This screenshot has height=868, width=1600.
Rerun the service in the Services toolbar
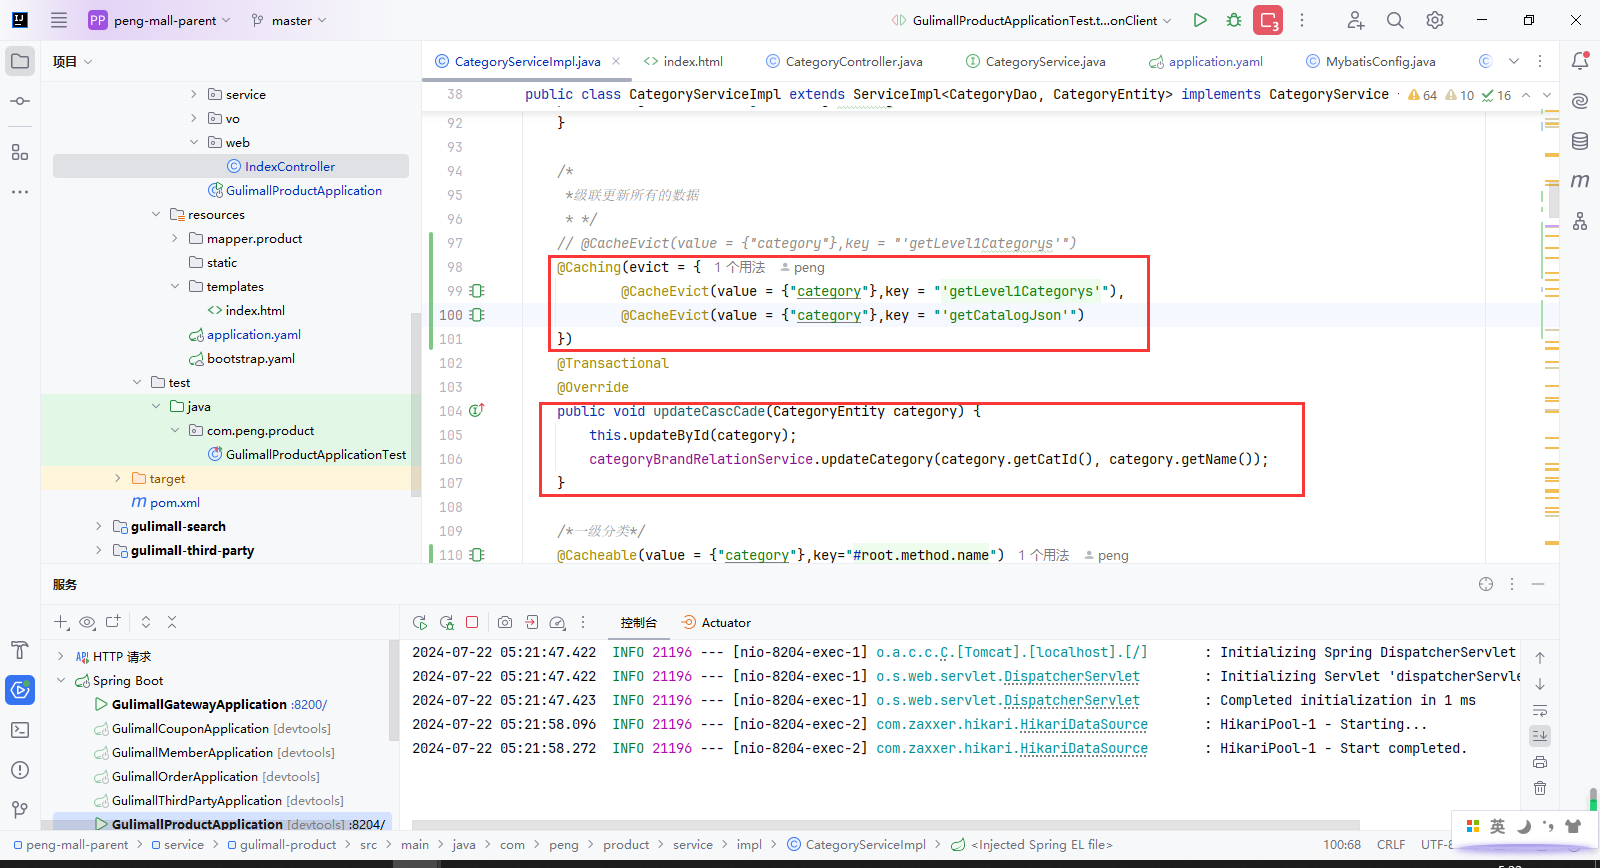coord(420,622)
